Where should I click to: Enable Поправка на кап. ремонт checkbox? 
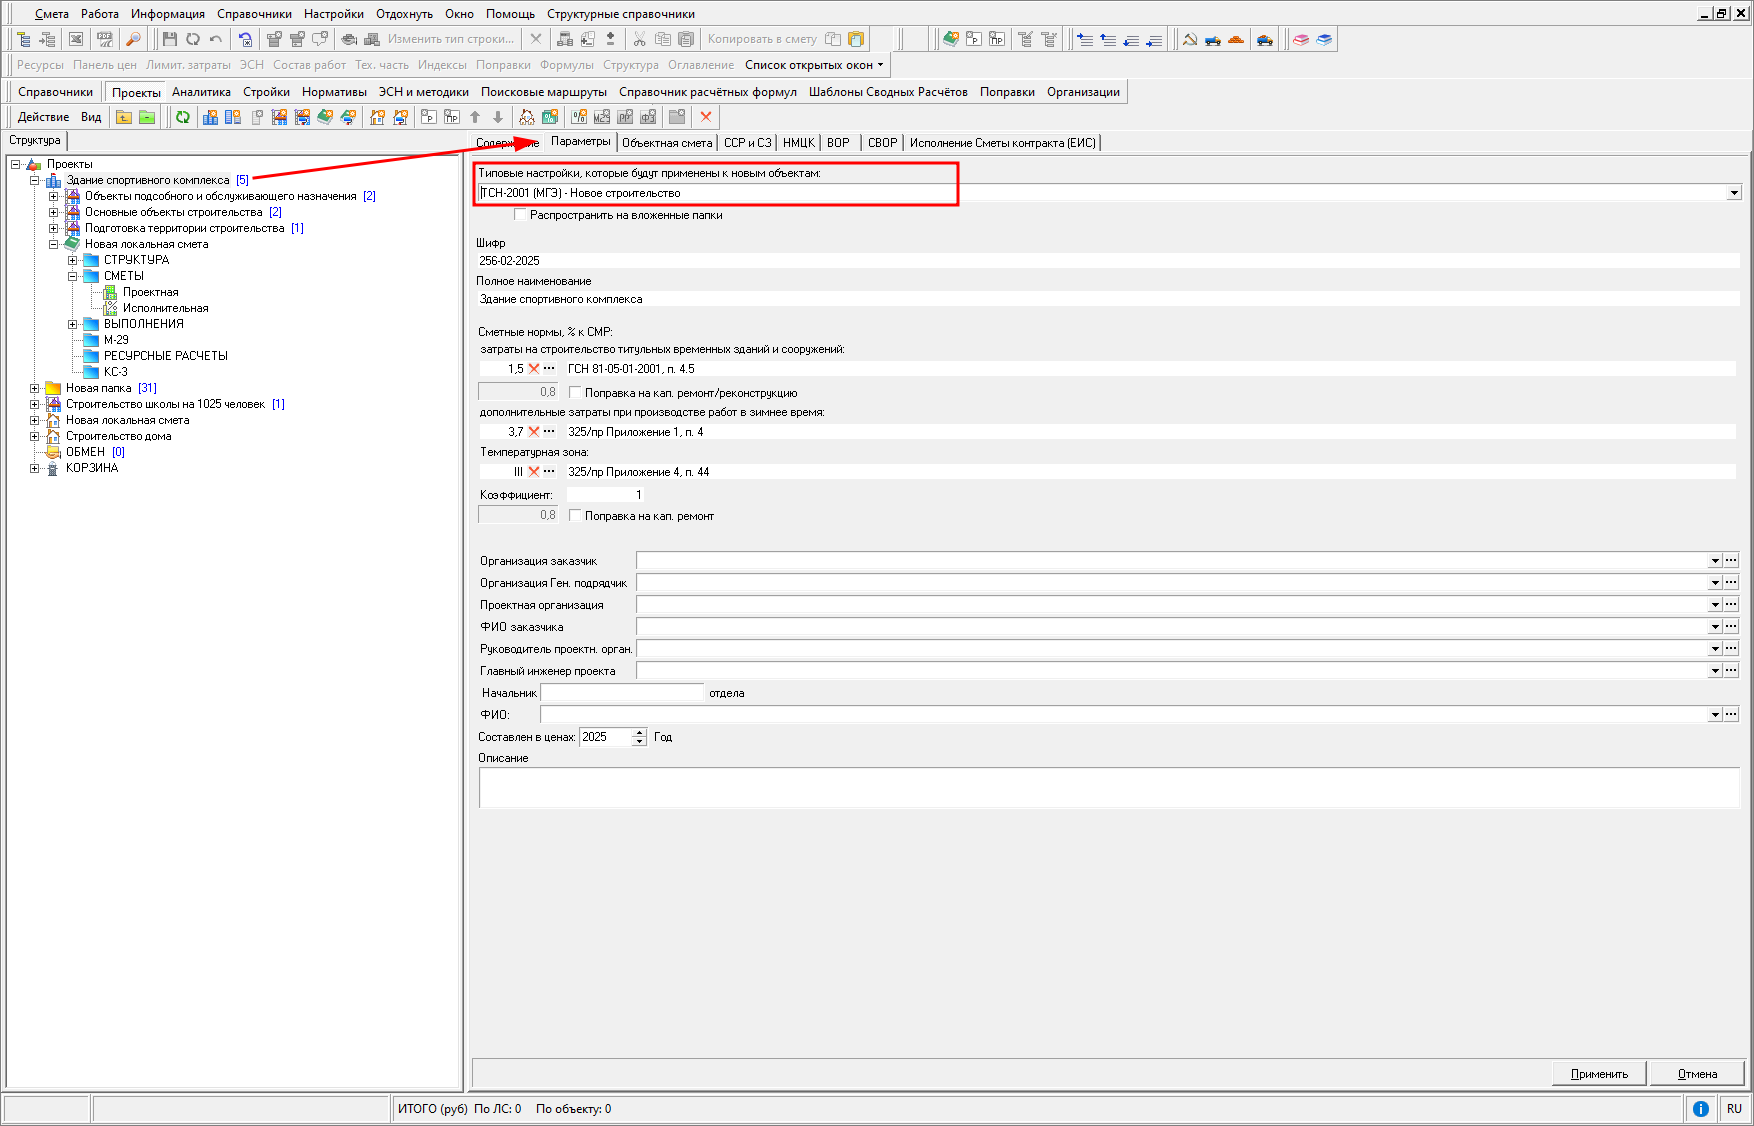click(575, 515)
